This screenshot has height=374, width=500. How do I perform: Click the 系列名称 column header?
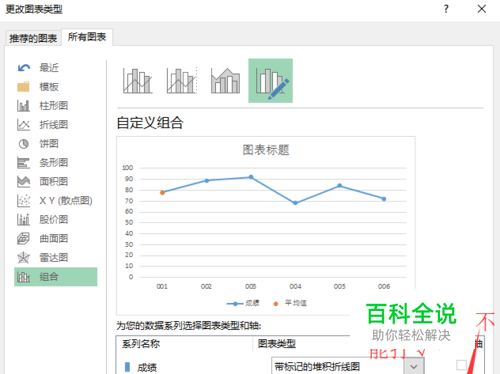pyautogui.click(x=141, y=344)
